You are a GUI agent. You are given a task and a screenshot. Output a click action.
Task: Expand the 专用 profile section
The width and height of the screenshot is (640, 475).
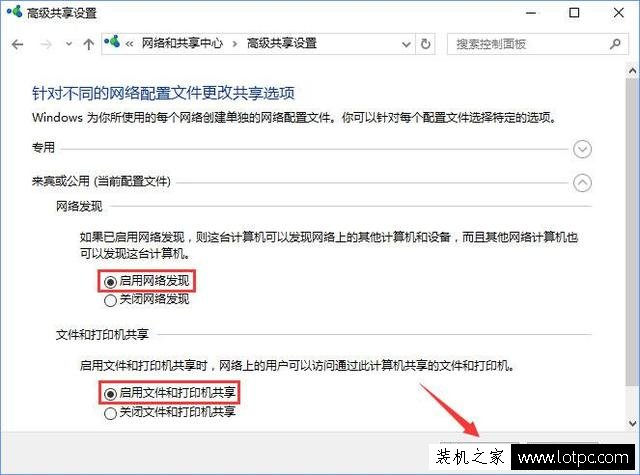point(582,149)
